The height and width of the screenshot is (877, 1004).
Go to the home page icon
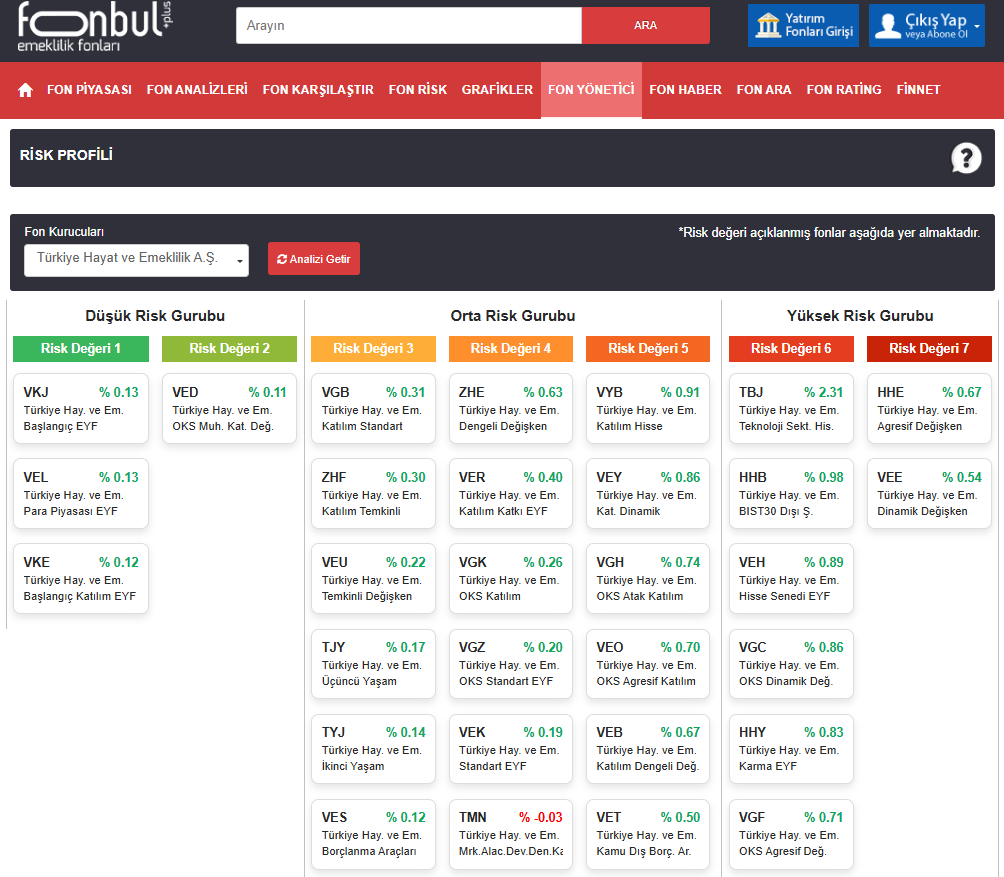[x=25, y=90]
